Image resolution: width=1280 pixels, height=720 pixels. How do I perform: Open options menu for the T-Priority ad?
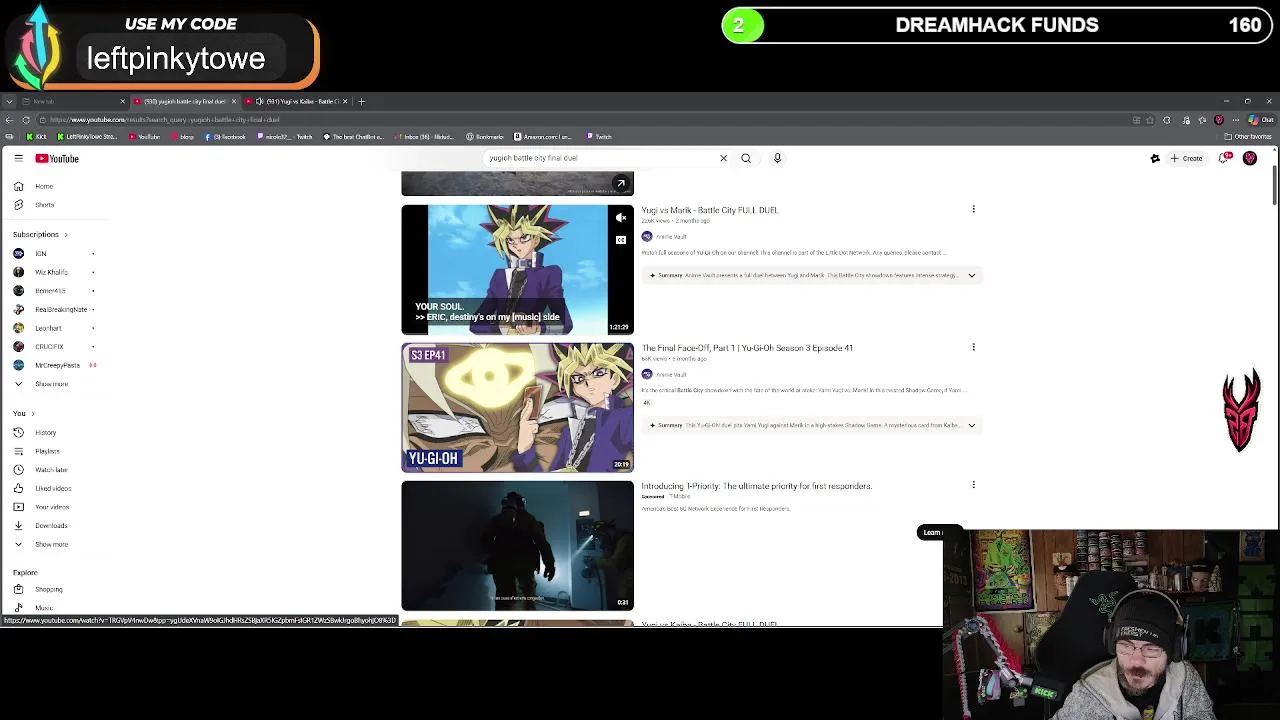[x=973, y=485]
